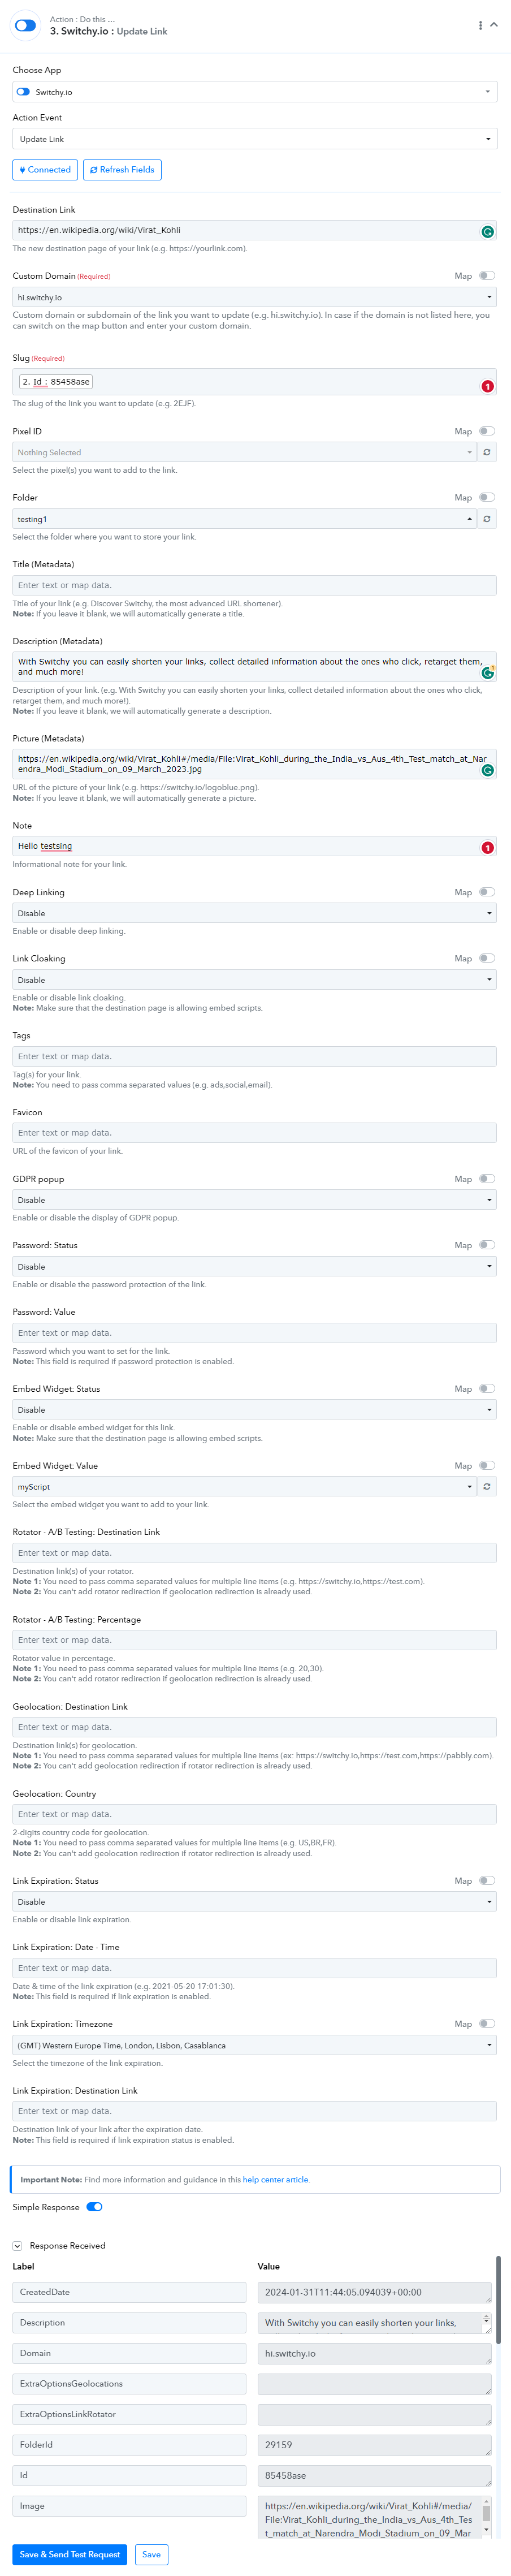Collapse the Switchy.io step with the header chevron
Screen dimensions: 511x2576
493,25
